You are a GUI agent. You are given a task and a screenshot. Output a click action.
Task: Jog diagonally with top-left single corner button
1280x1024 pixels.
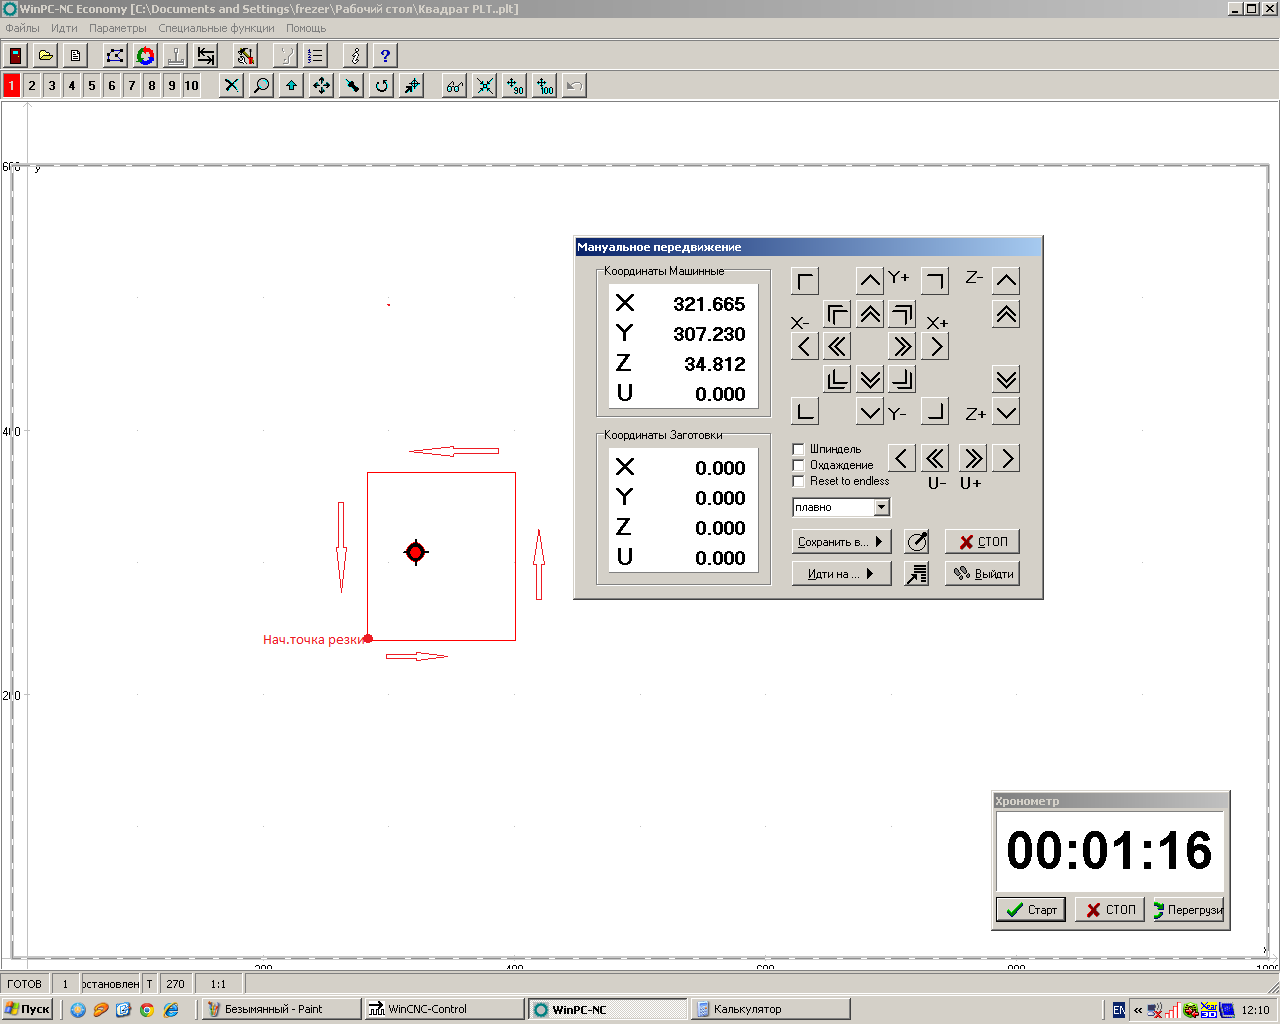click(x=804, y=281)
